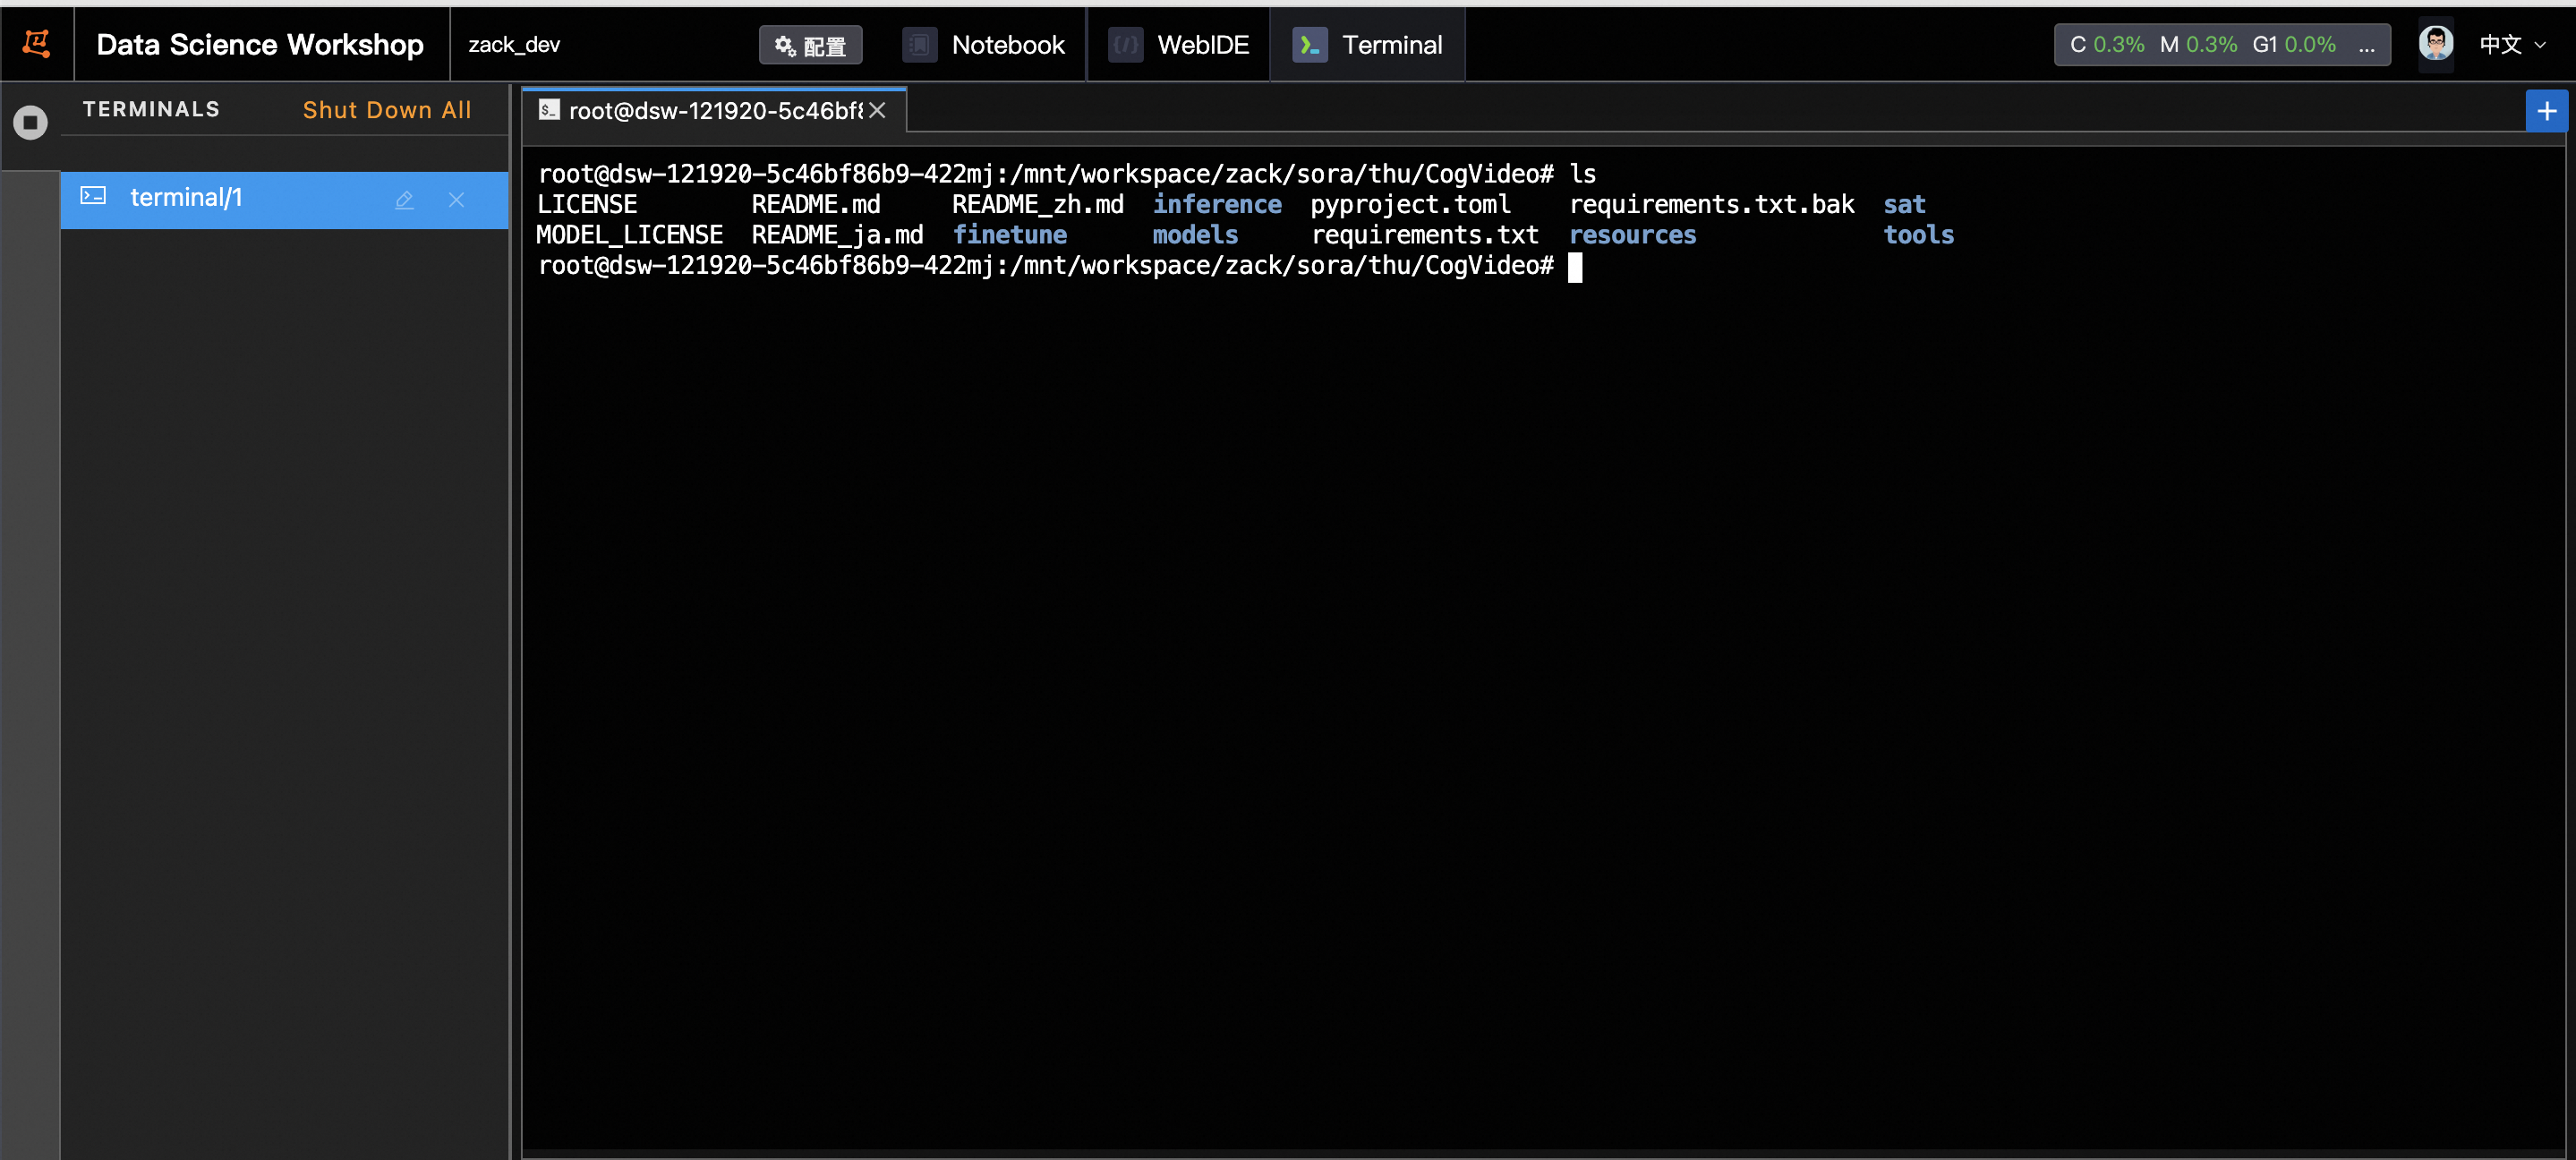Image resolution: width=2576 pixels, height=1160 pixels.
Task: Click Shut Down All terminals link
Action: pos(387,110)
